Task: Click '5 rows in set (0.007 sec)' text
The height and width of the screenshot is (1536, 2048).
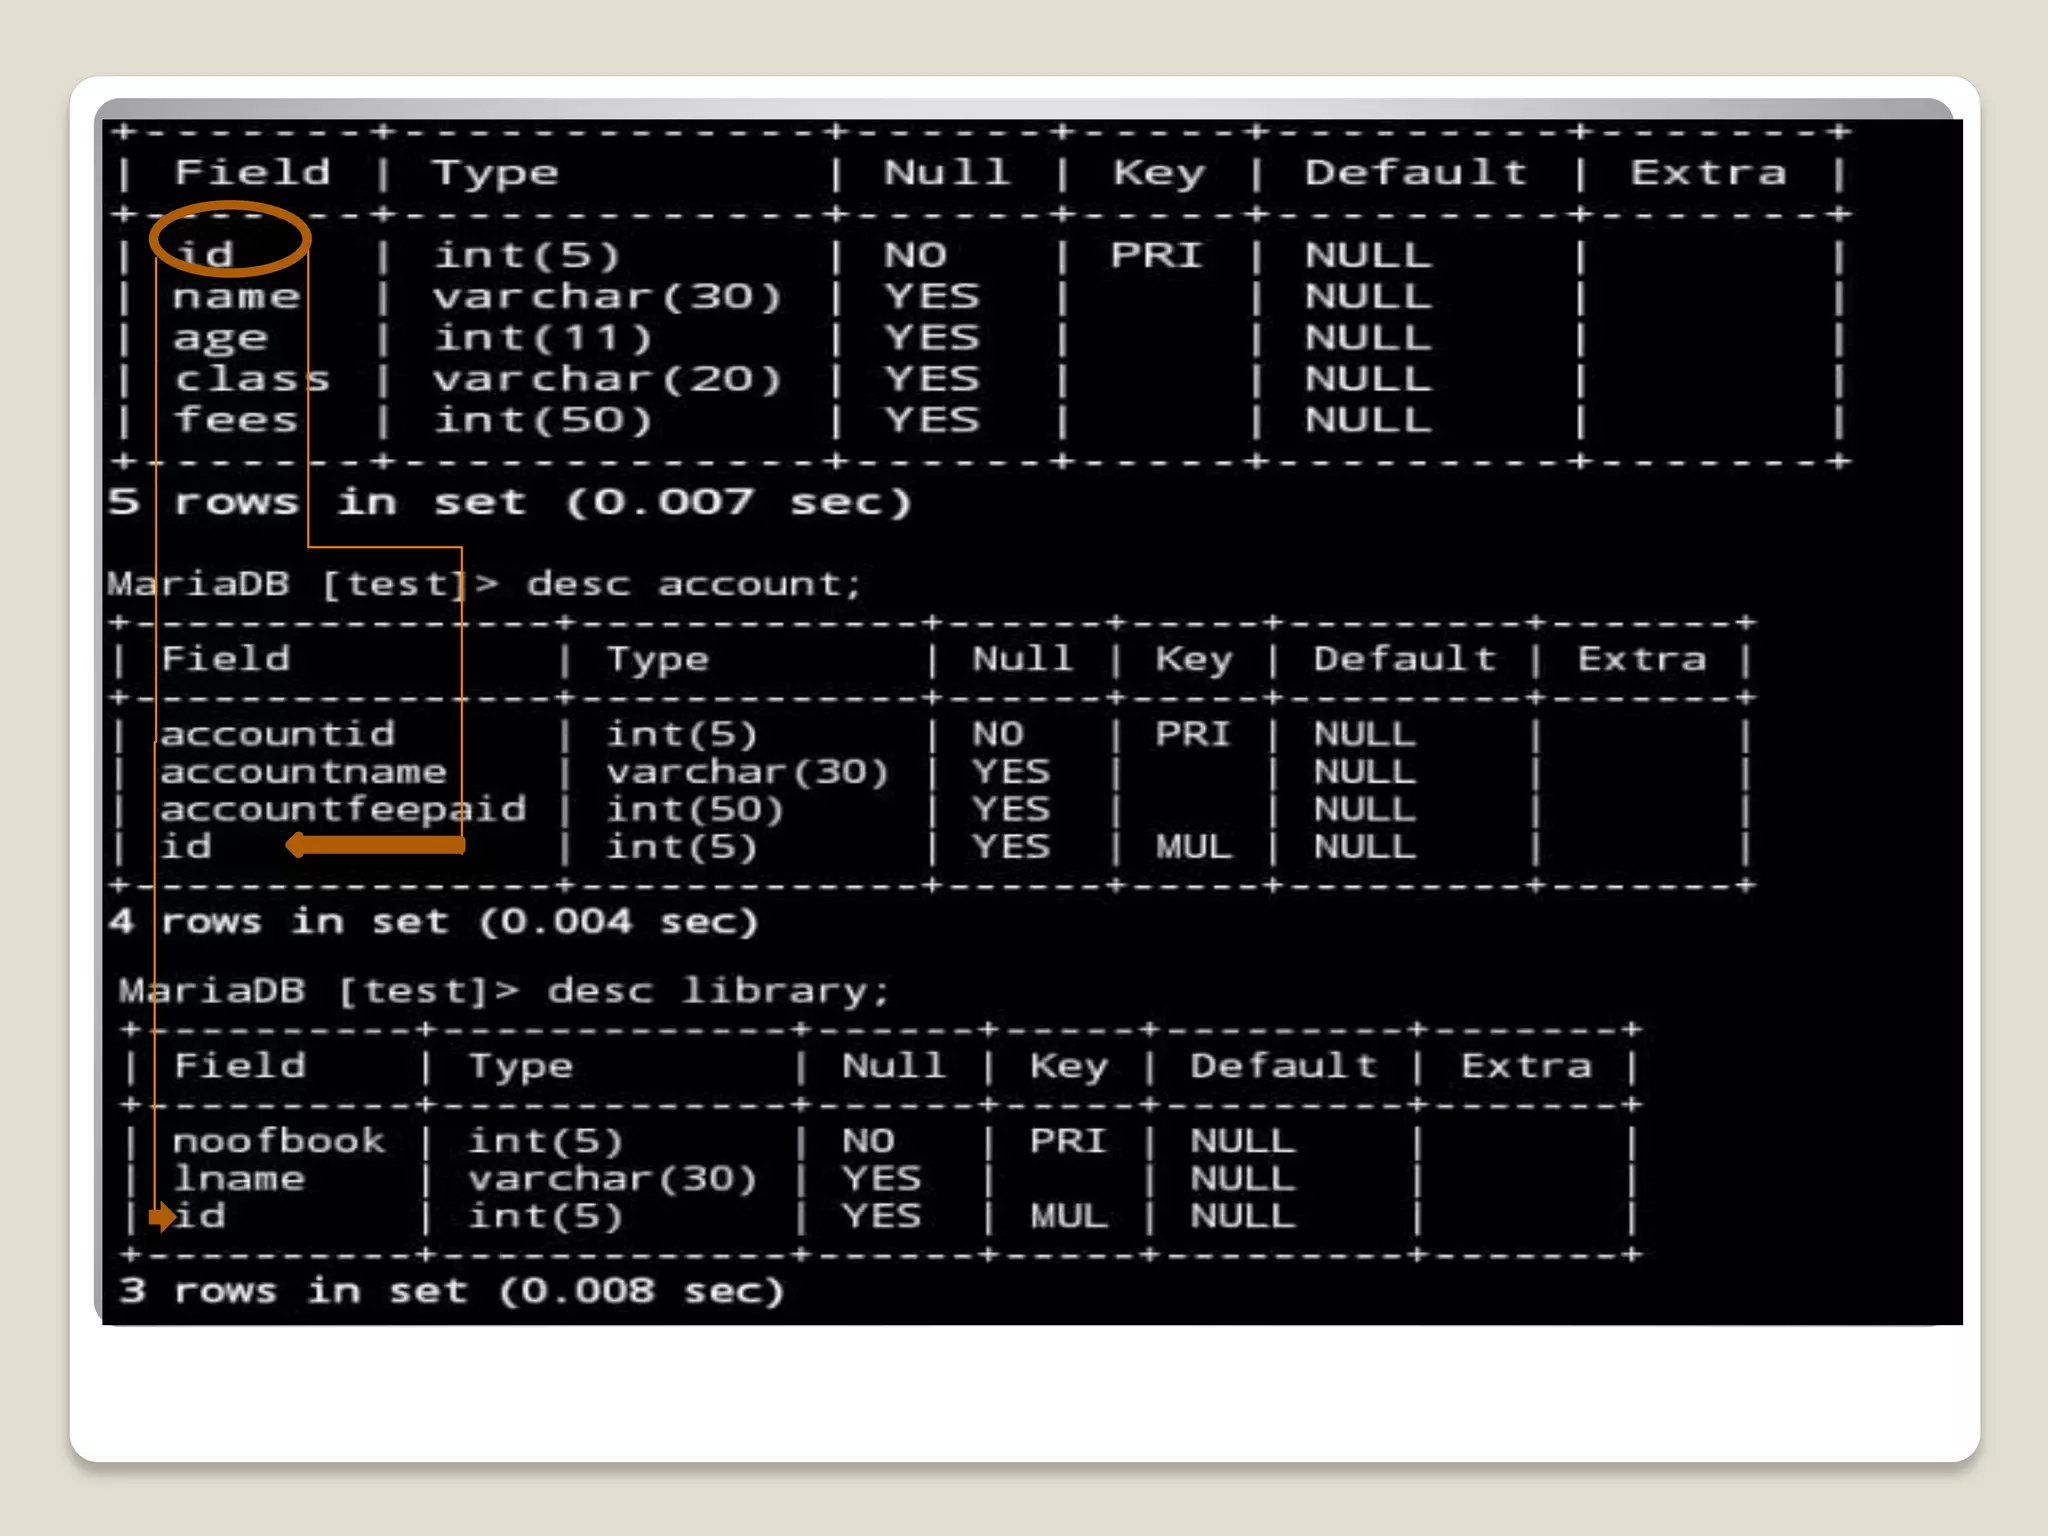Action: point(510,502)
